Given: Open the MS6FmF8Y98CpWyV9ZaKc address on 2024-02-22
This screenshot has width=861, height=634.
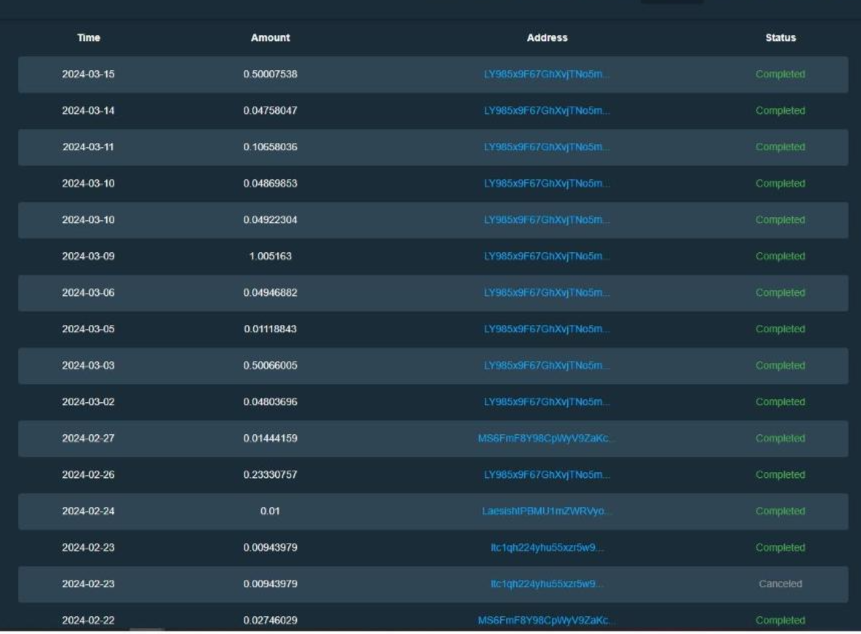Looking at the screenshot, I should (x=546, y=620).
